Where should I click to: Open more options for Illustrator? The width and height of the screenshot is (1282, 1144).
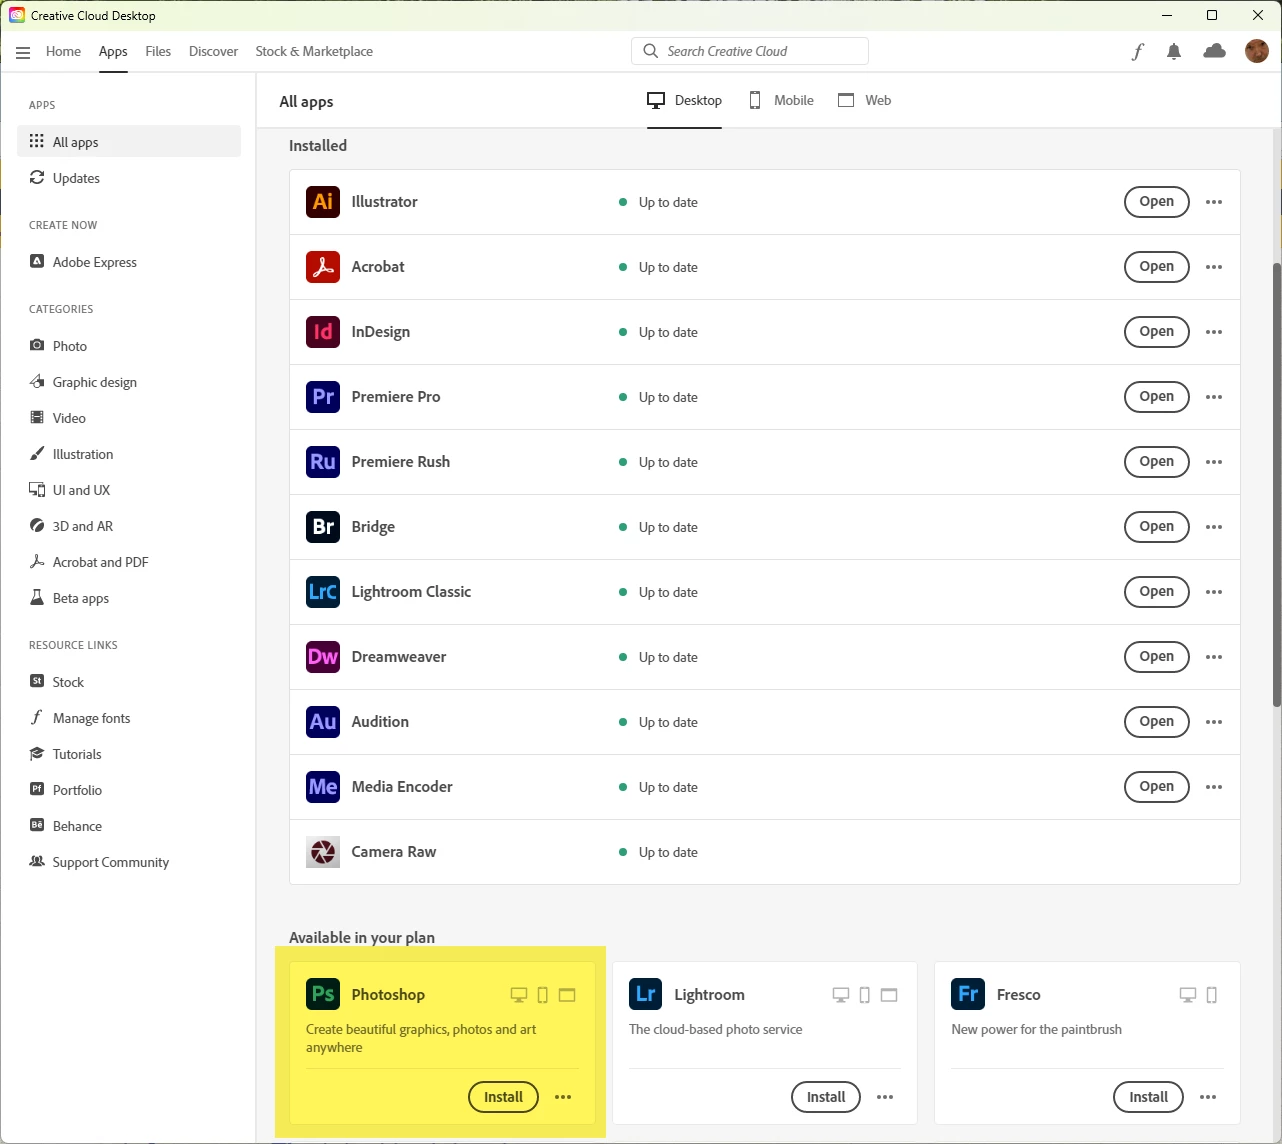[1214, 202]
